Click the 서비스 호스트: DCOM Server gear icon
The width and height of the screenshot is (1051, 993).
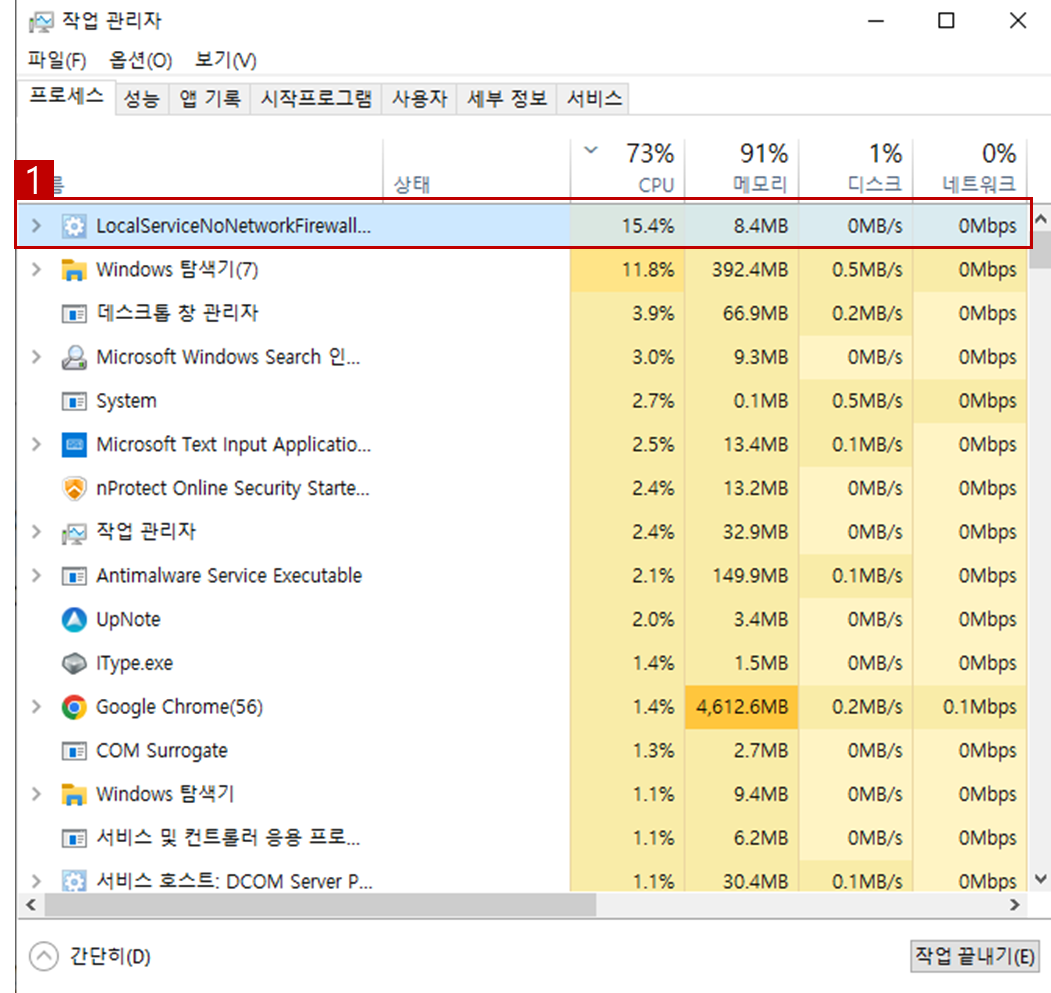coord(74,880)
